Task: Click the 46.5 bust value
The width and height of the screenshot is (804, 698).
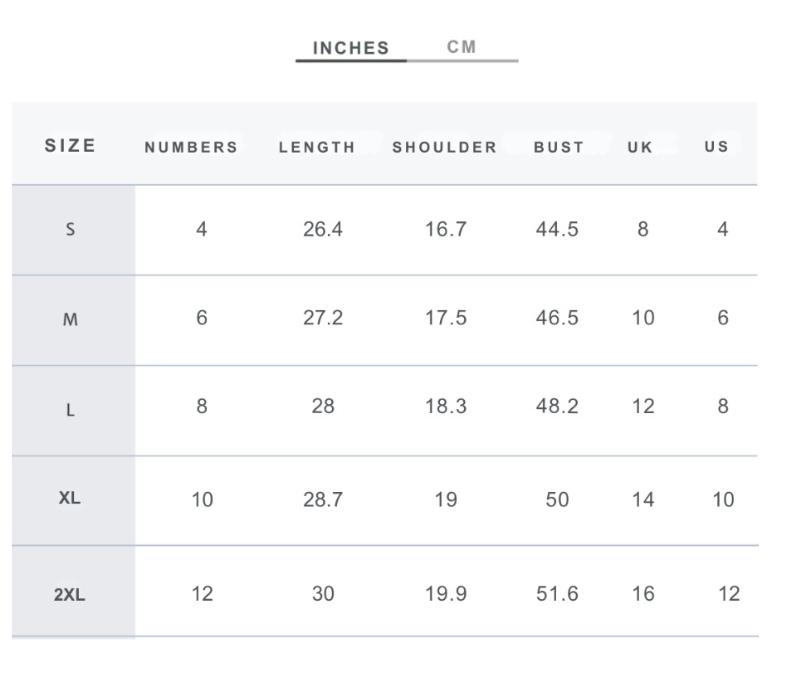Action: tap(557, 317)
